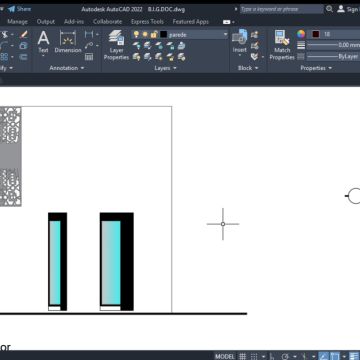360x360 pixels.
Task: Open the Text tool dropdown arrow
Action: click(x=43, y=56)
